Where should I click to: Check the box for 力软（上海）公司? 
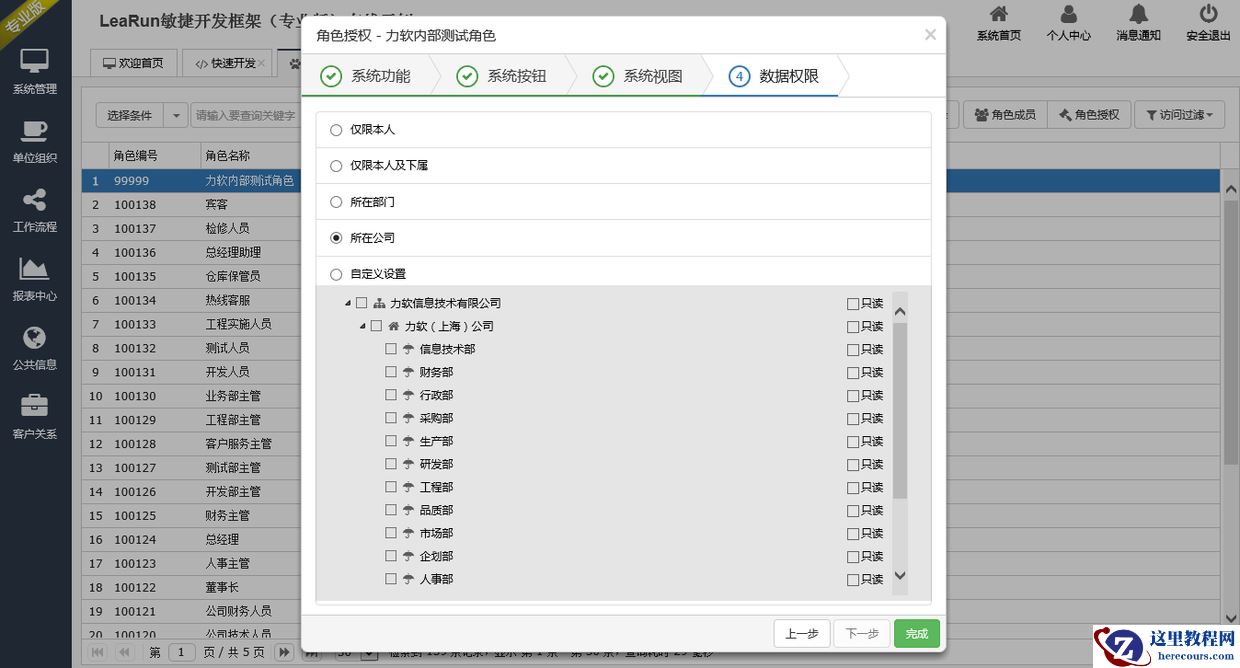tap(377, 326)
